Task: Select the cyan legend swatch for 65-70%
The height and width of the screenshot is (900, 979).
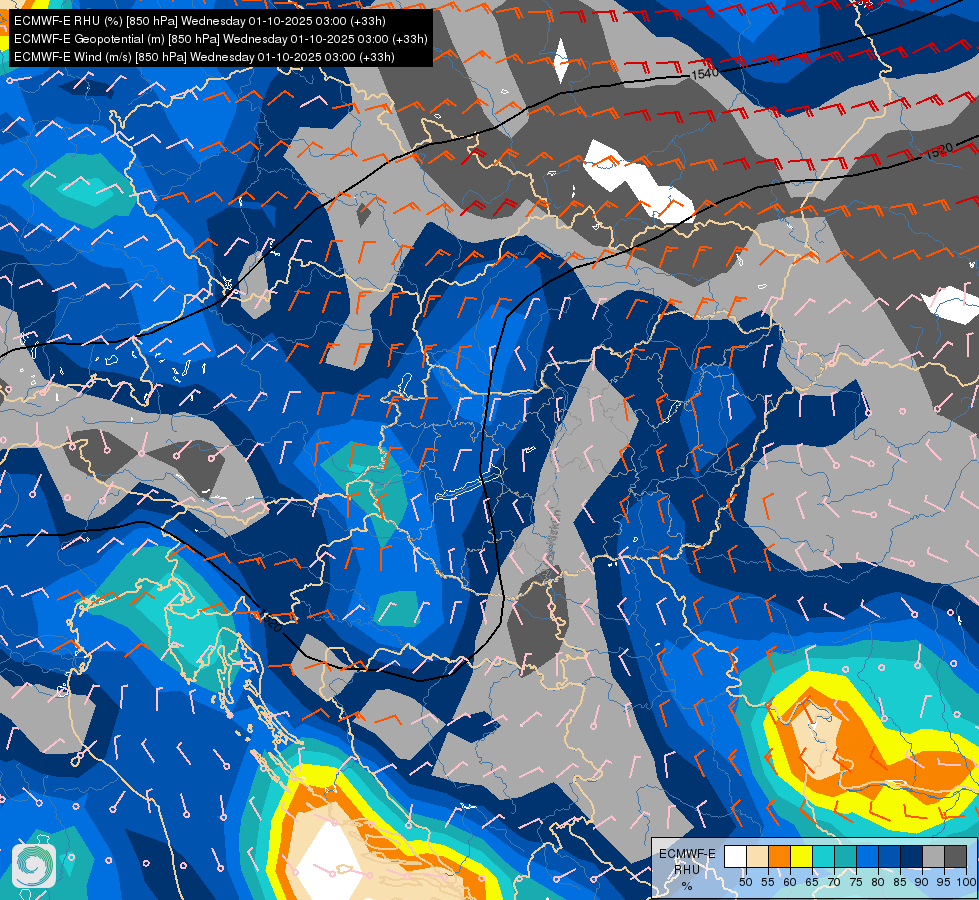Action: pos(824,856)
